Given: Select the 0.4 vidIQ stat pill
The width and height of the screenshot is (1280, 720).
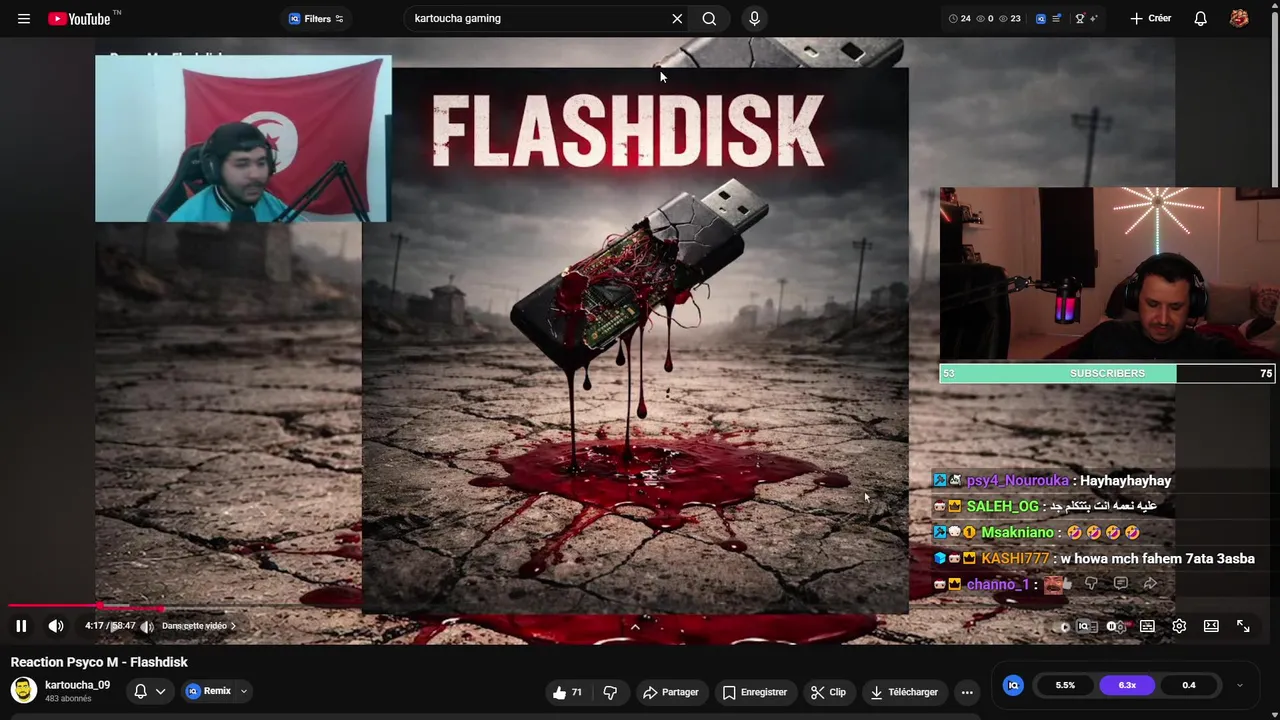Looking at the screenshot, I should [x=1189, y=685].
